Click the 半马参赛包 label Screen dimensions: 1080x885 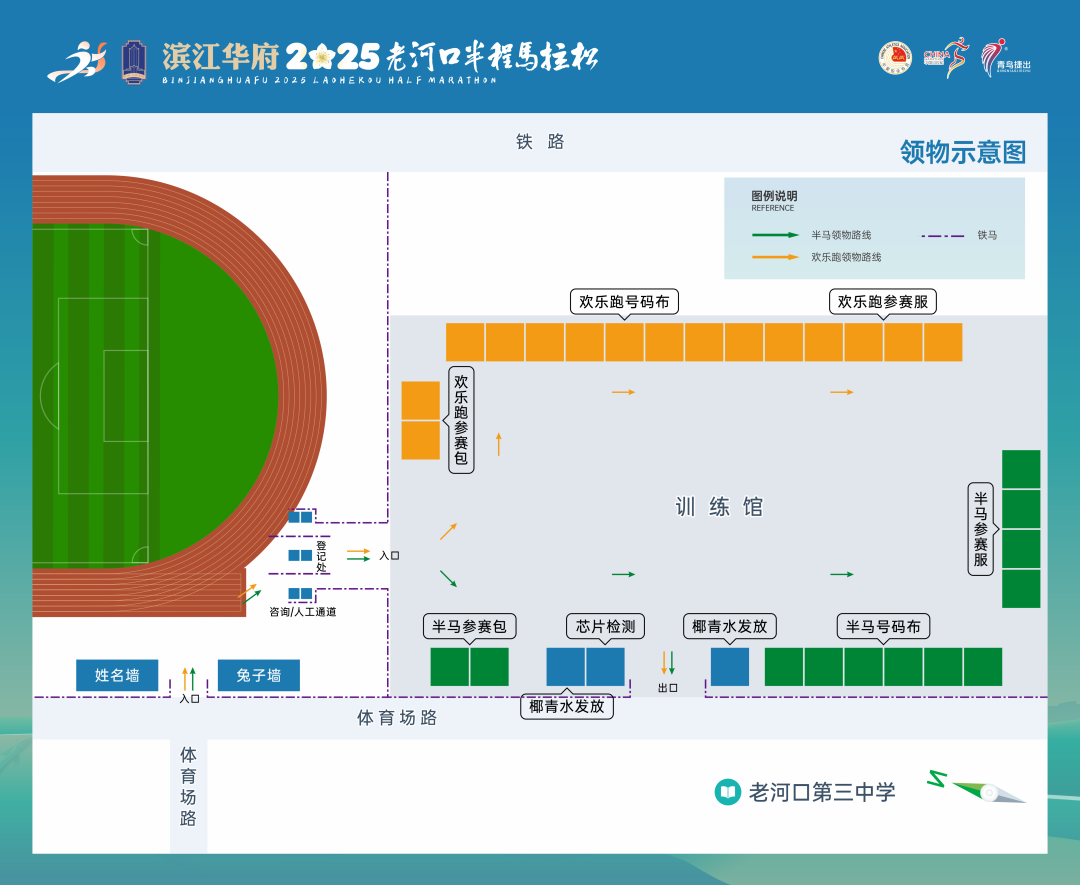click(x=470, y=627)
